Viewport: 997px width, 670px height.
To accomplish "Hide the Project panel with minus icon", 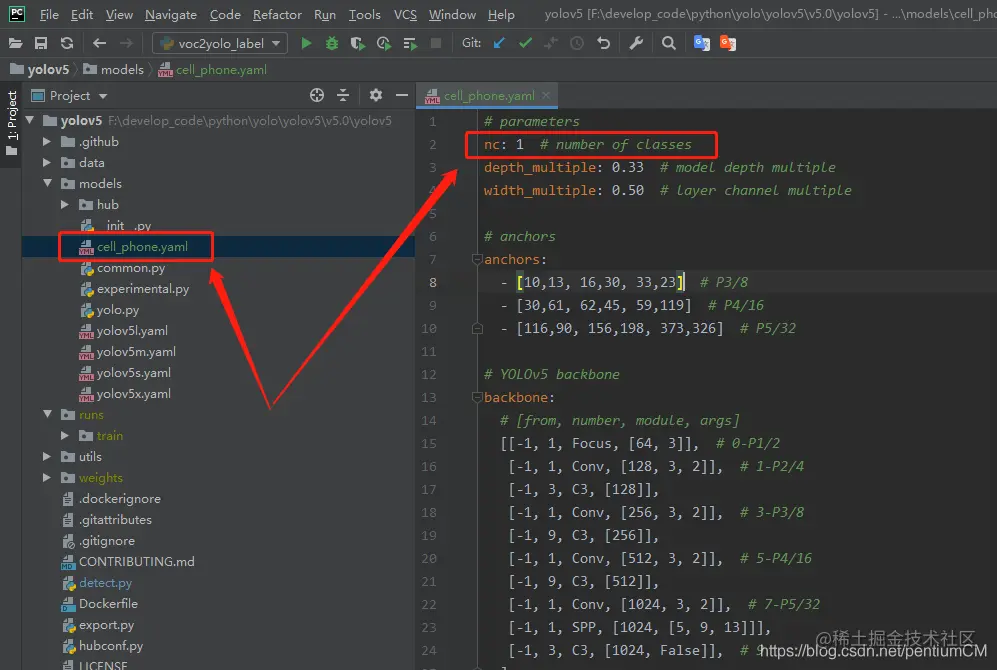I will 402,95.
